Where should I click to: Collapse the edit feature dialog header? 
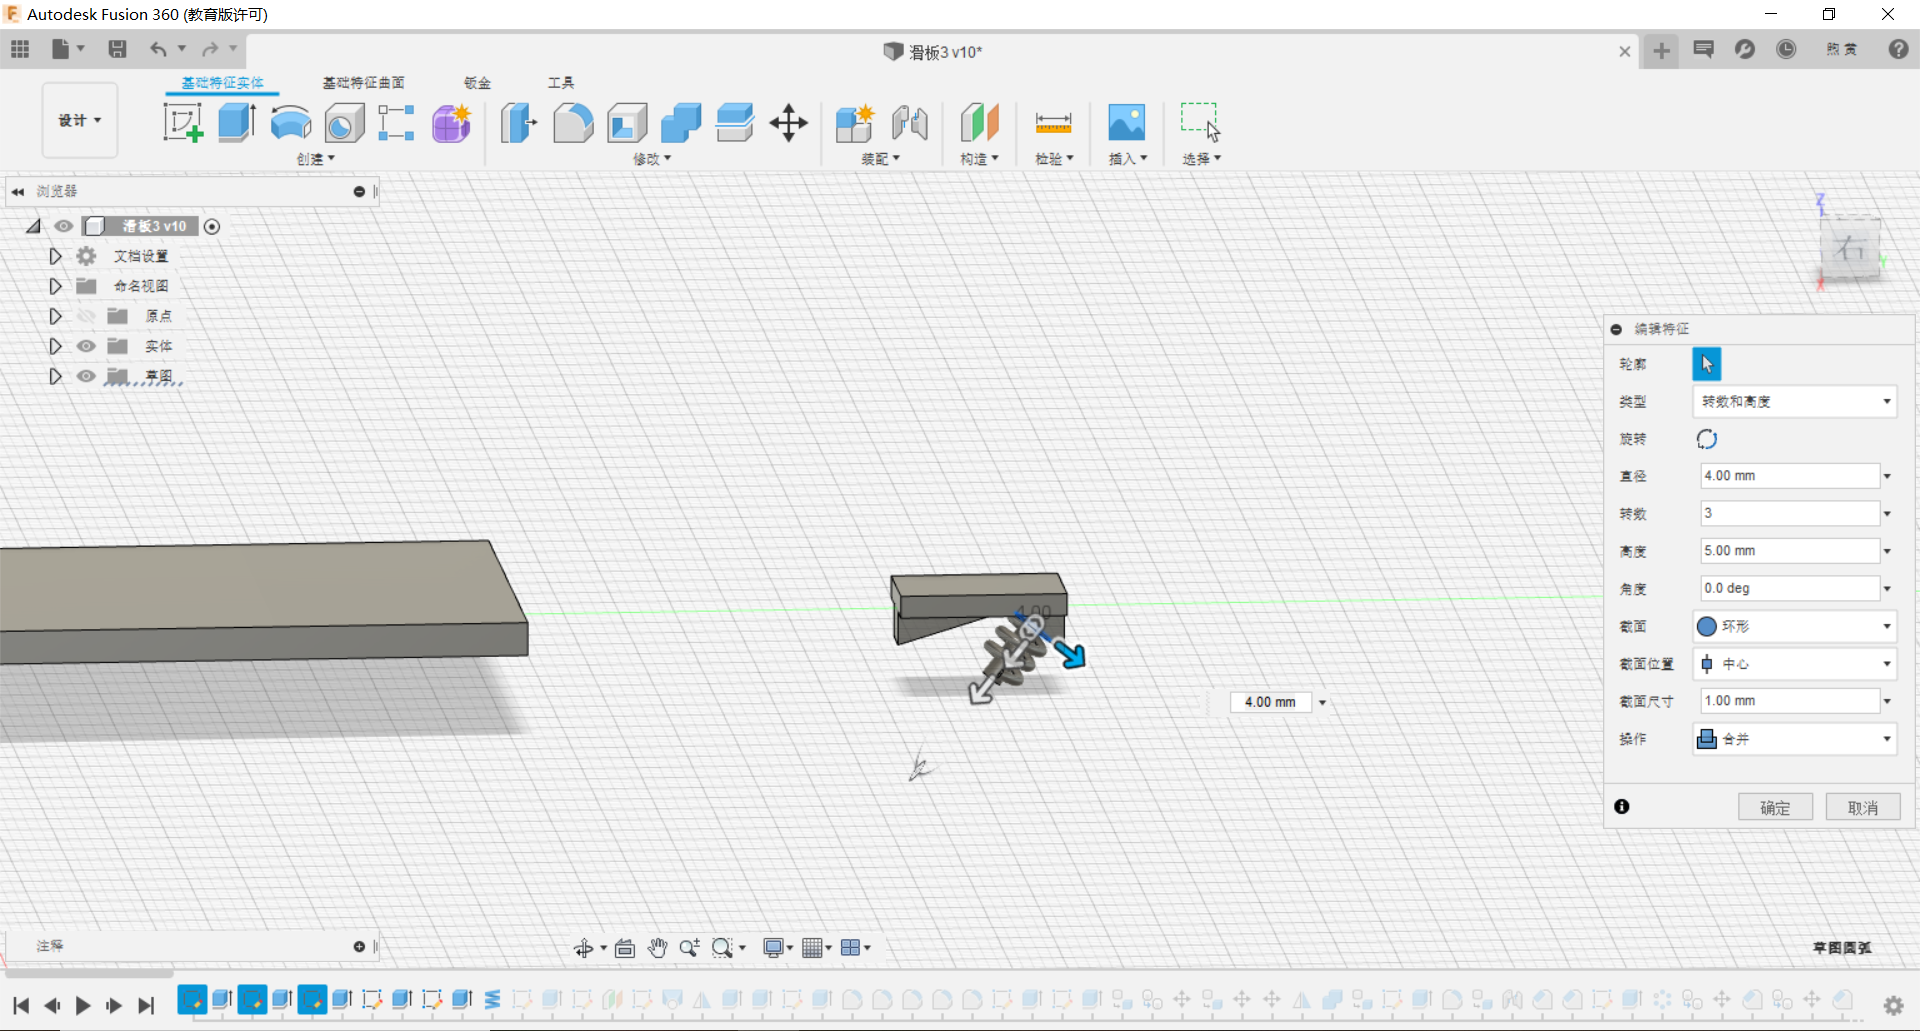tap(1617, 329)
